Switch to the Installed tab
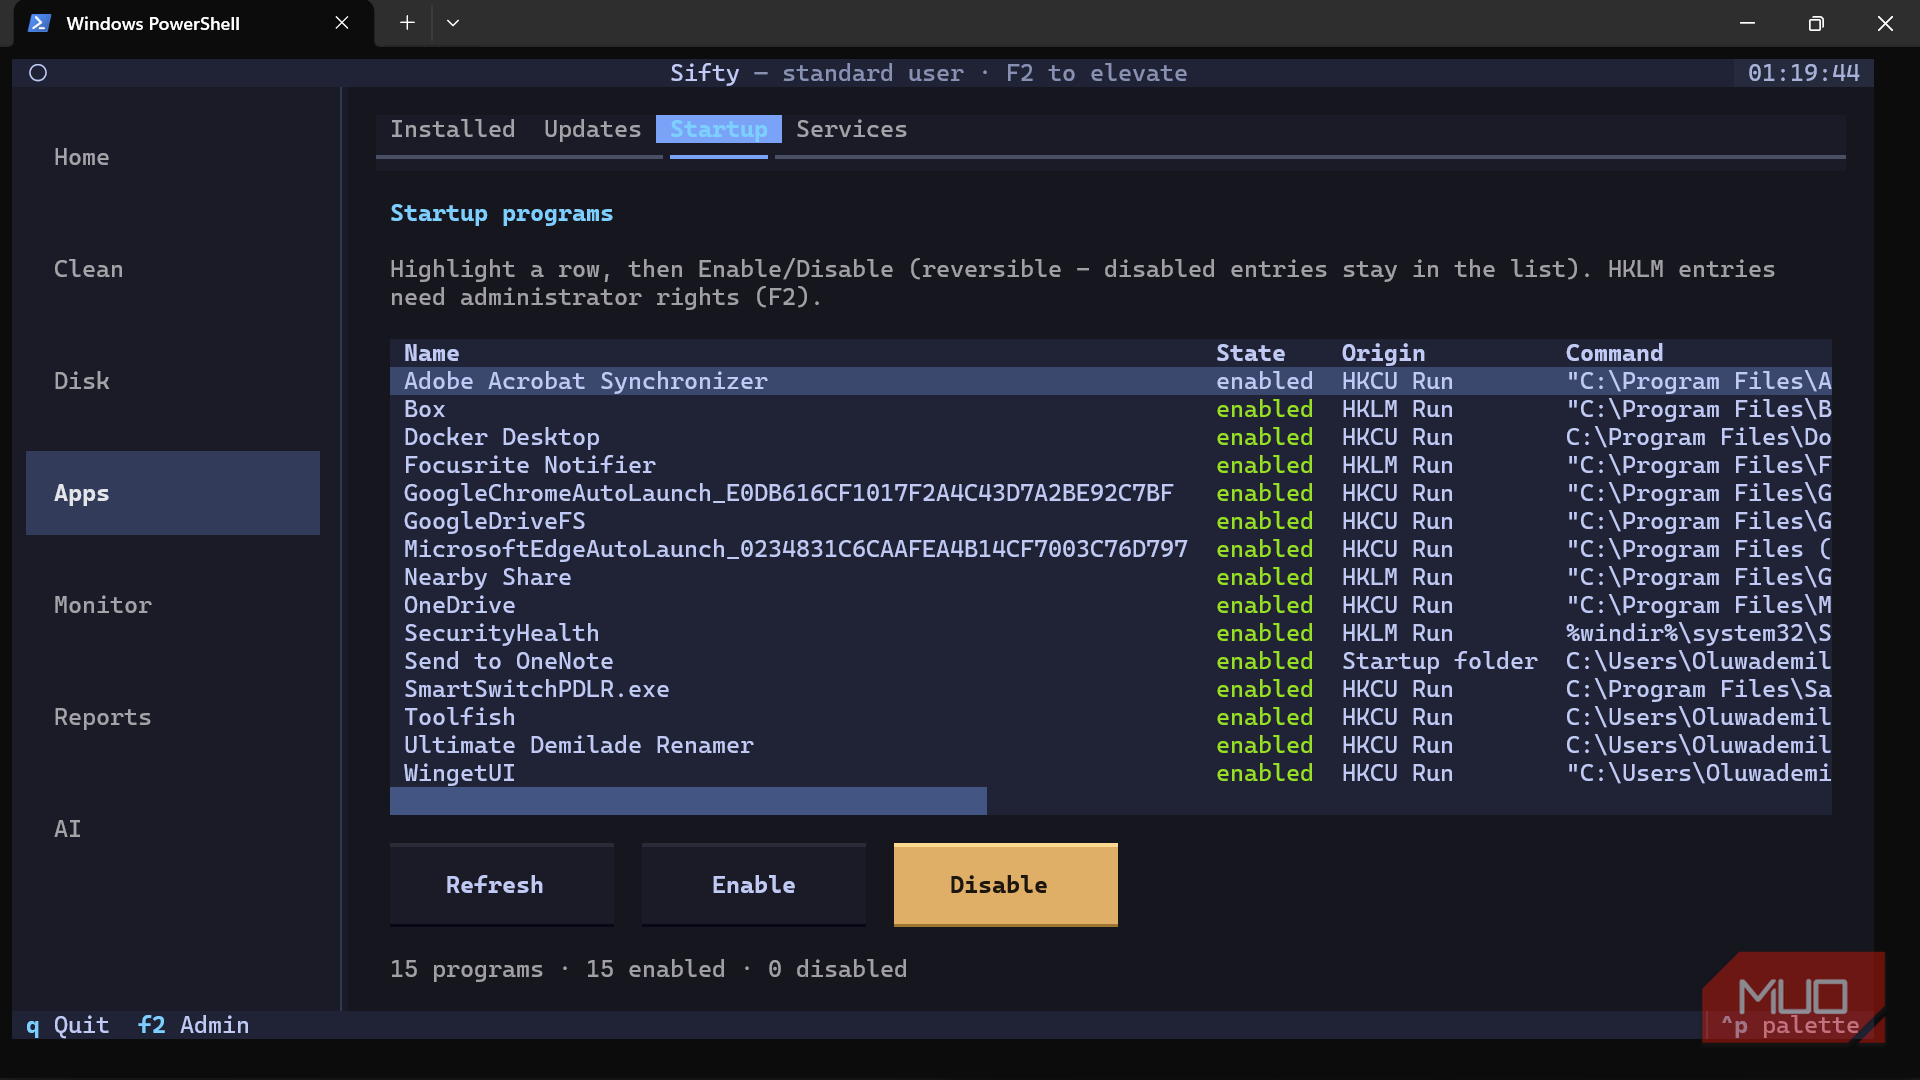1920x1080 pixels. coord(453,129)
